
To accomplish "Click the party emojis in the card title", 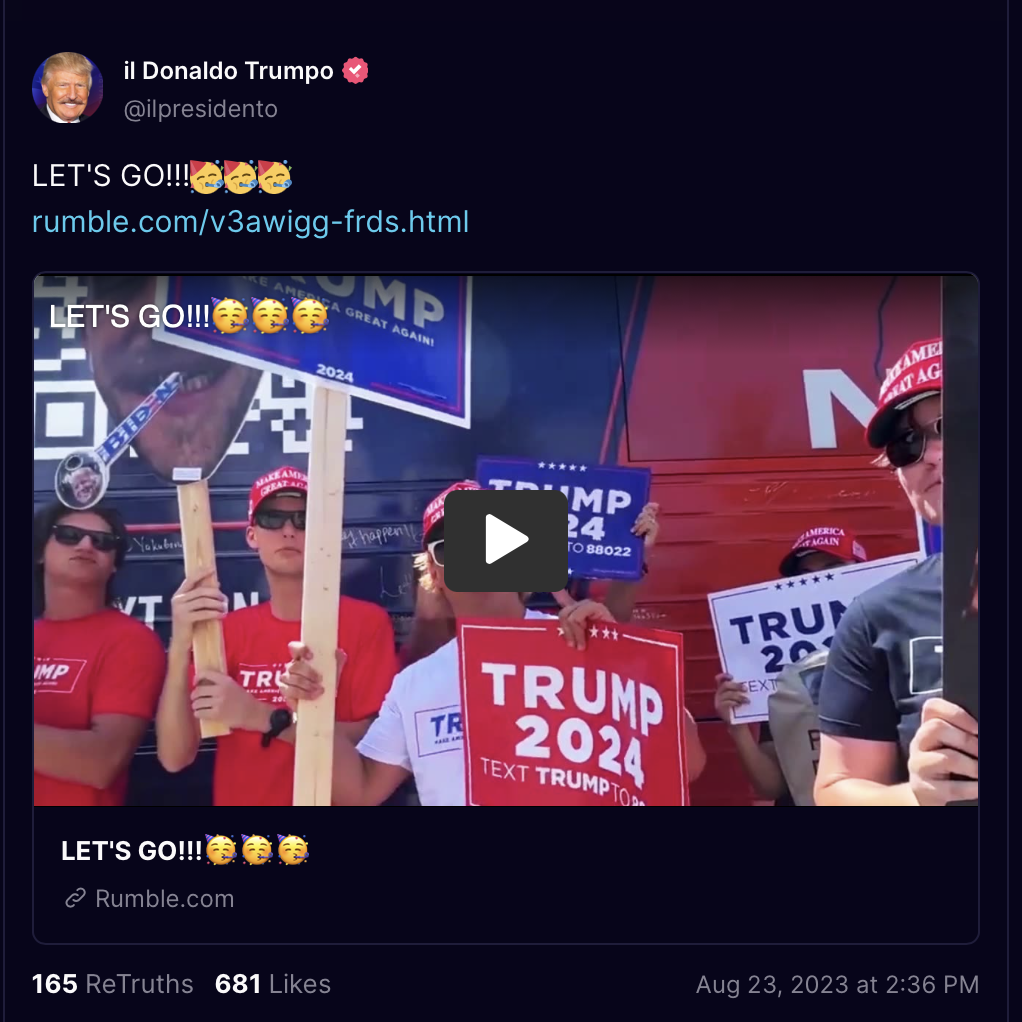I will pos(257,851).
